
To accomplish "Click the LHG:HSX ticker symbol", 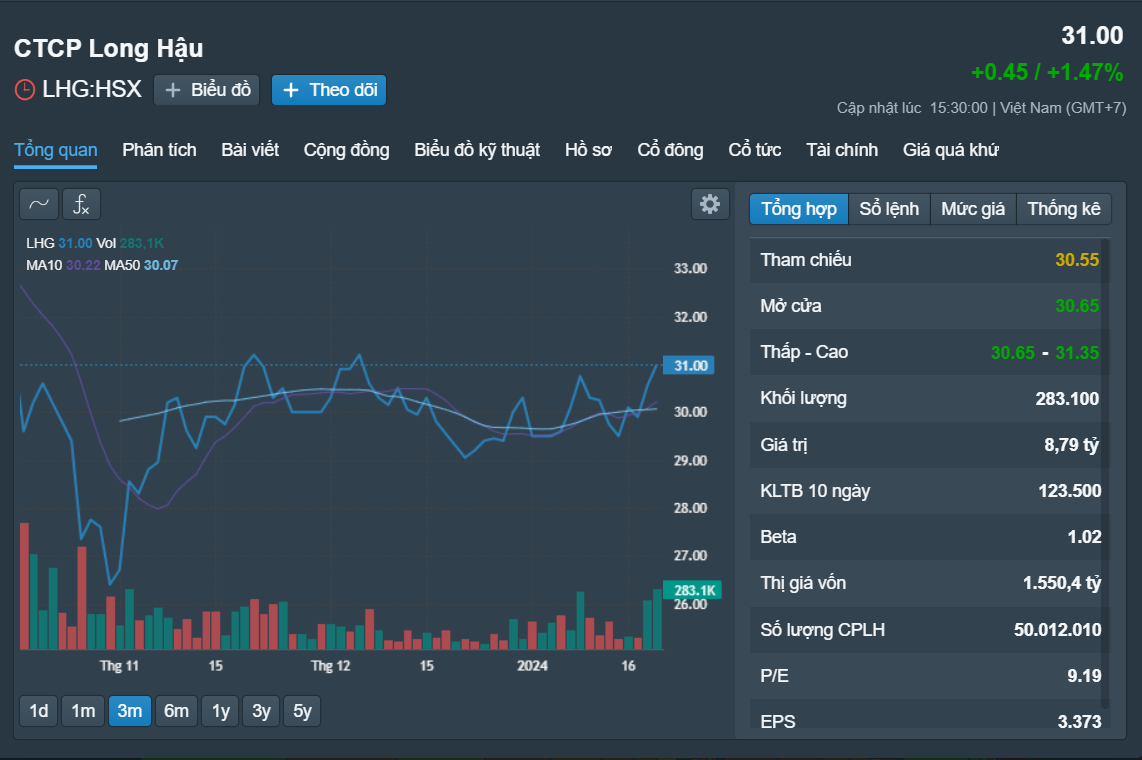I will click(x=92, y=90).
